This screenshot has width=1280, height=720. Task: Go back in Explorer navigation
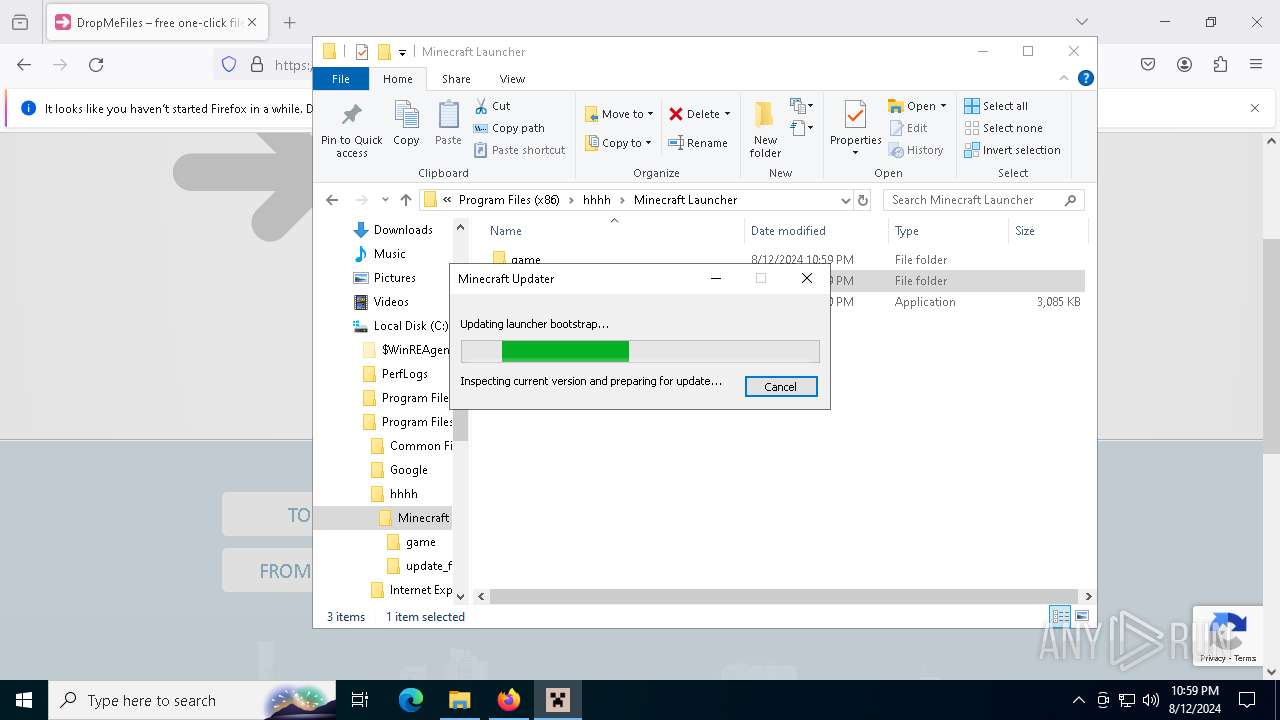(x=332, y=200)
